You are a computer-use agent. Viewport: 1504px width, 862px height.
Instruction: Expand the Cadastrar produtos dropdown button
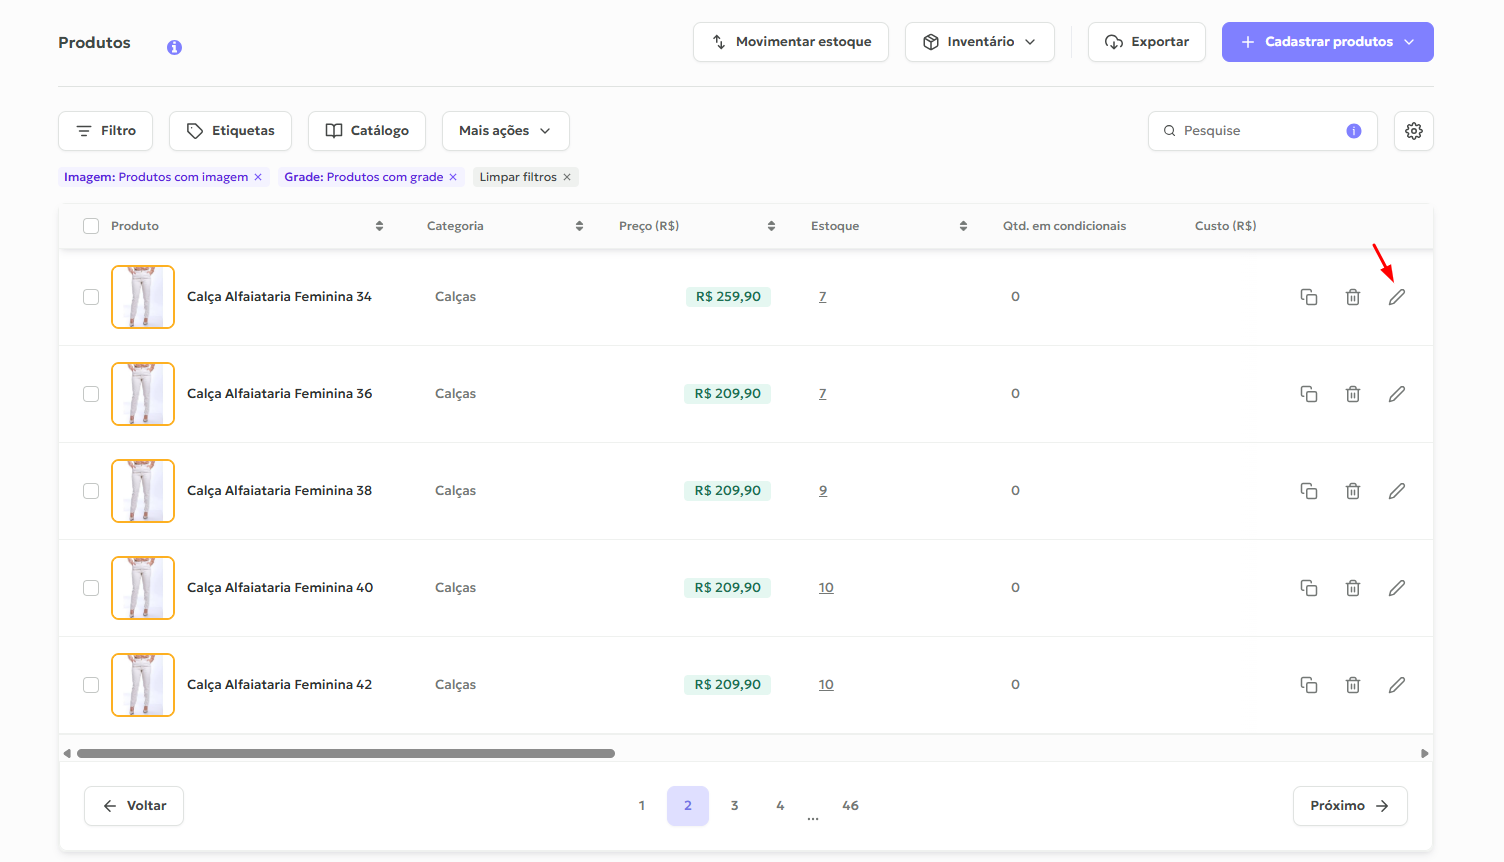pyautogui.click(x=1327, y=42)
